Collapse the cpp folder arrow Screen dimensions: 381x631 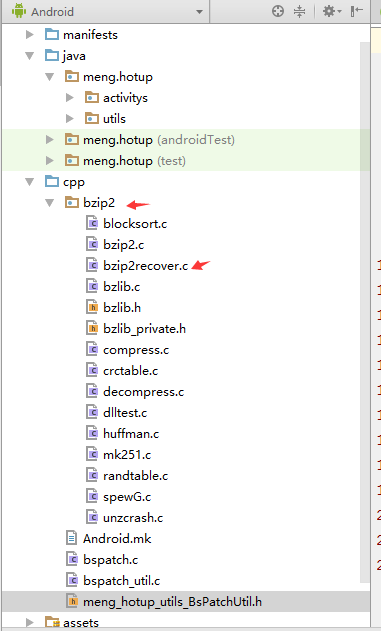tap(30, 182)
